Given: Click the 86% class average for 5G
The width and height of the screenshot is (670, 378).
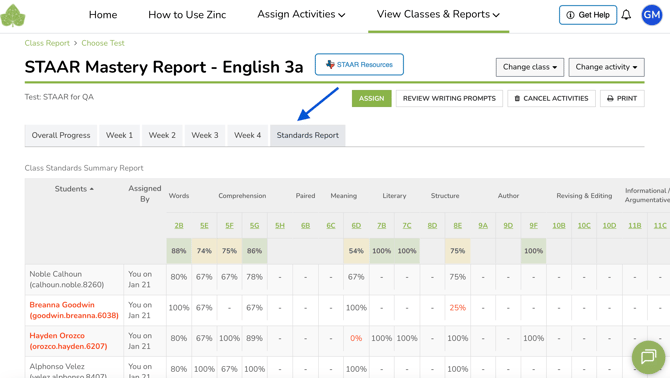Looking at the screenshot, I should (255, 251).
